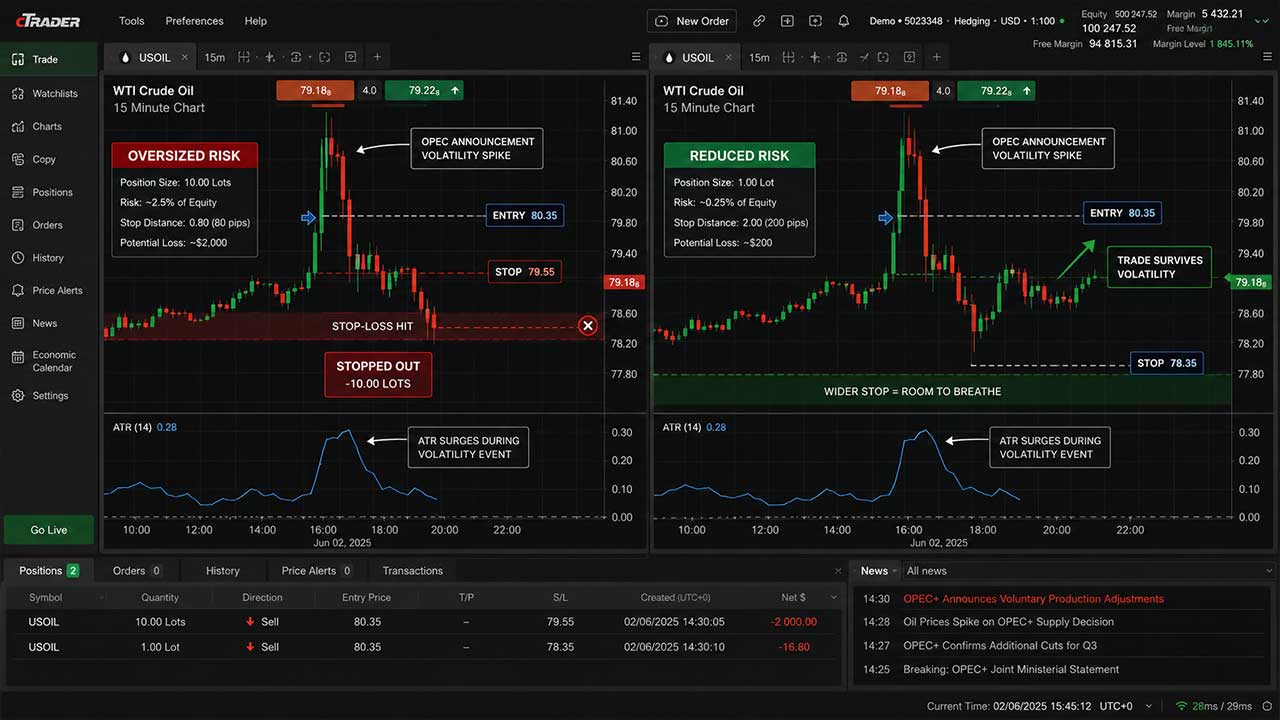The width and height of the screenshot is (1280, 720).
Task: Switch to the History tab in the bottom panel
Action: point(222,571)
